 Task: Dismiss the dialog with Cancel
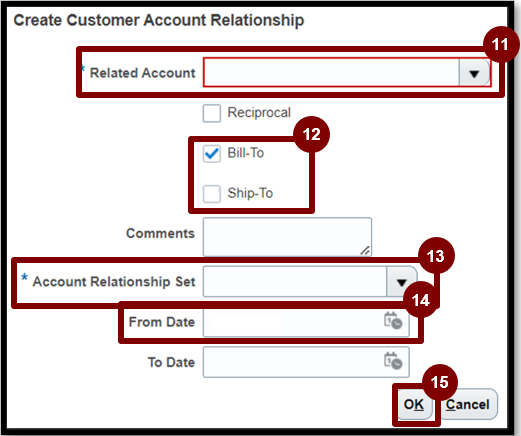pyautogui.click(x=468, y=404)
